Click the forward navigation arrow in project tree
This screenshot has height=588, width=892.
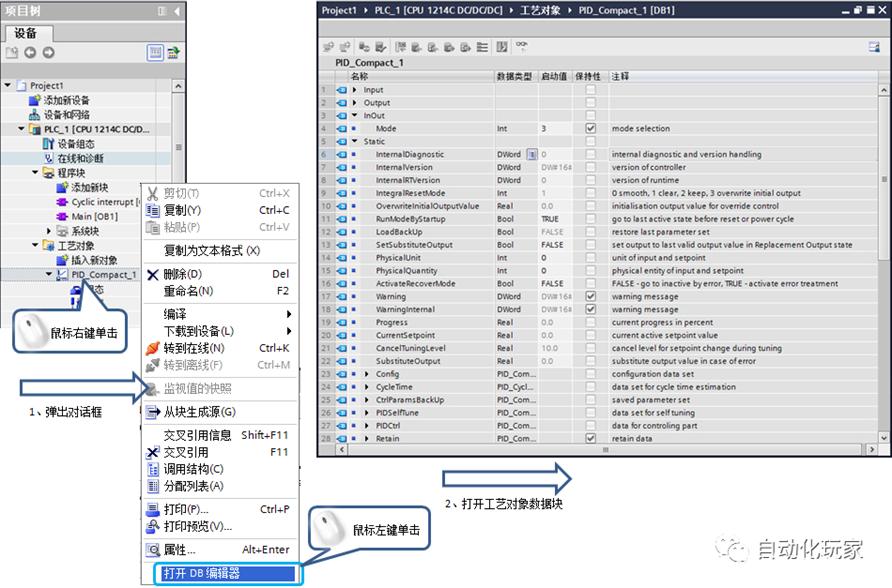47,52
